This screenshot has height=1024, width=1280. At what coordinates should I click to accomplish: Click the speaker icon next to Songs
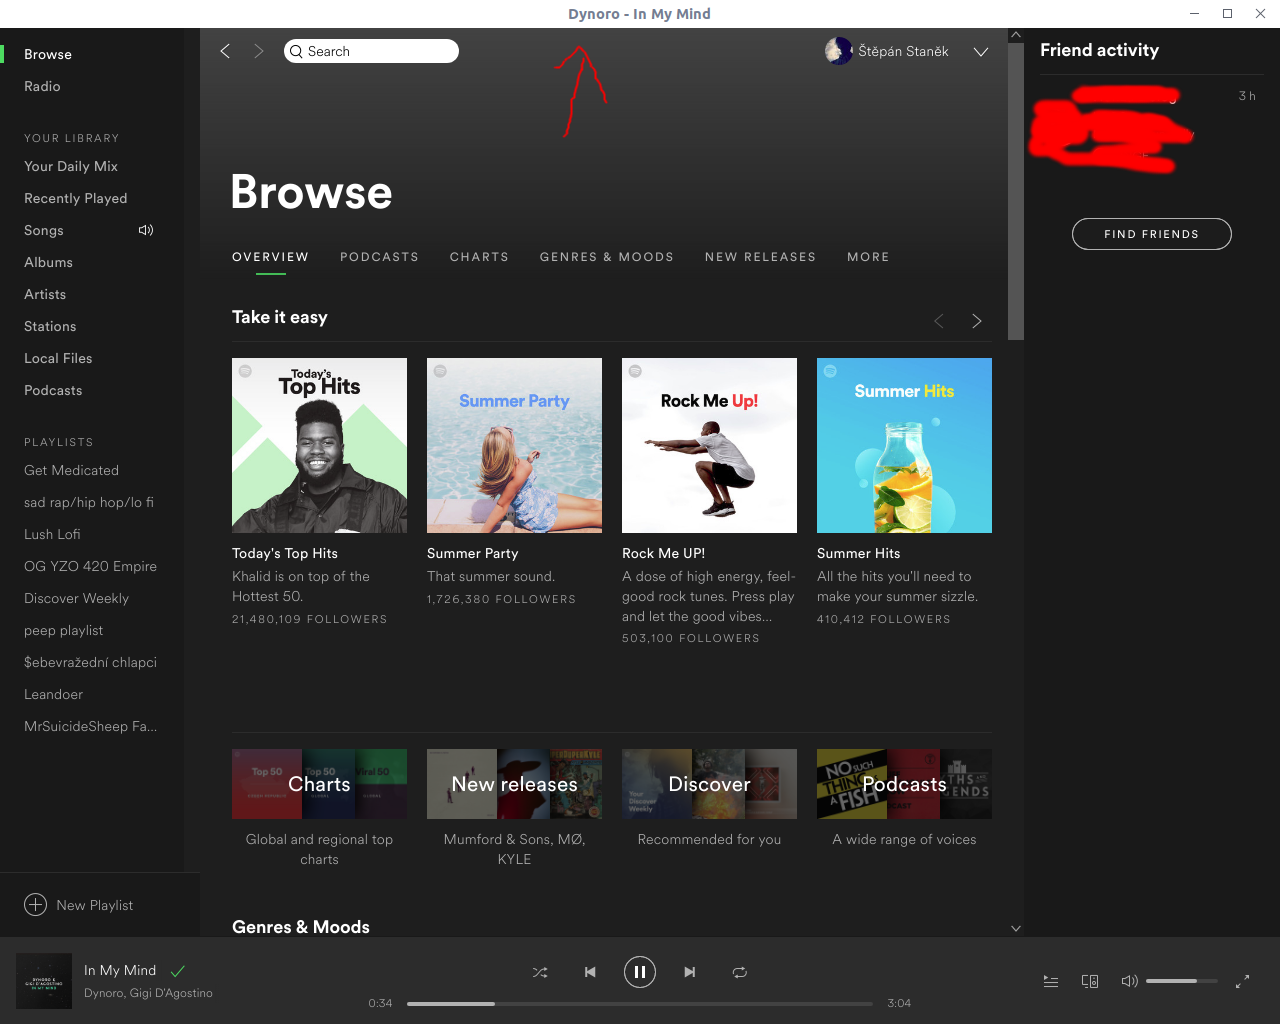tap(146, 230)
